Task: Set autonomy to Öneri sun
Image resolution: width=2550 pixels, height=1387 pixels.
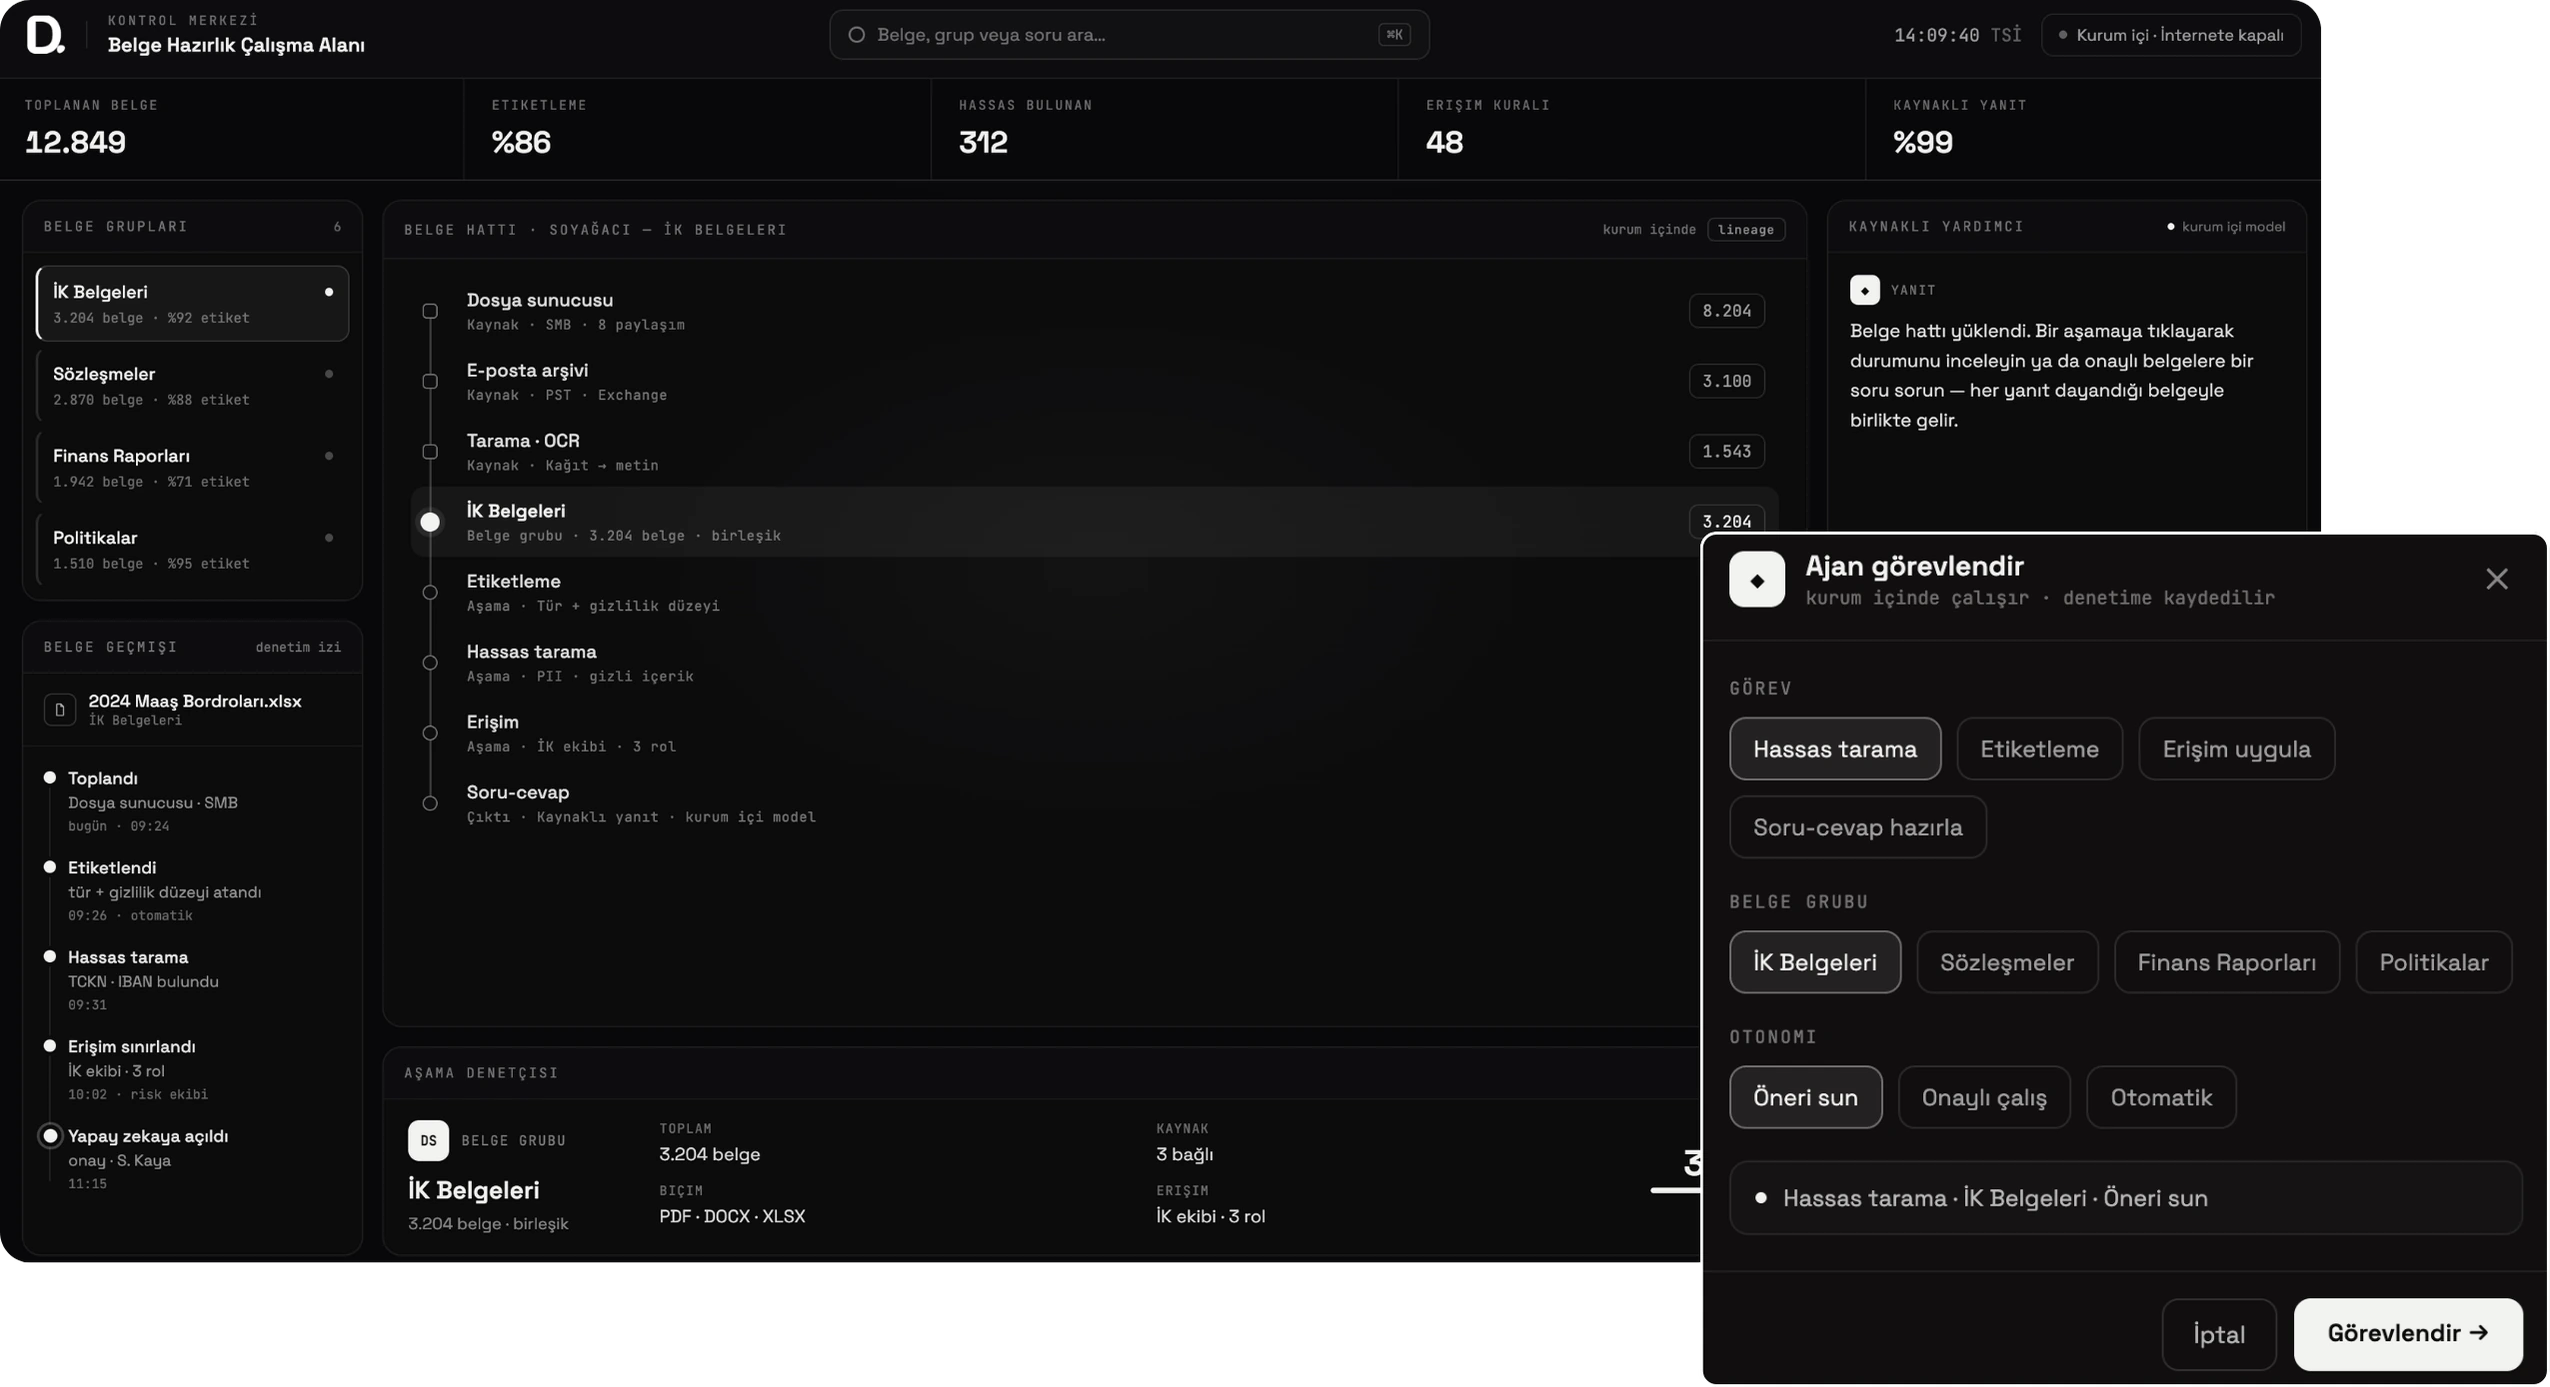Action: (1805, 1097)
